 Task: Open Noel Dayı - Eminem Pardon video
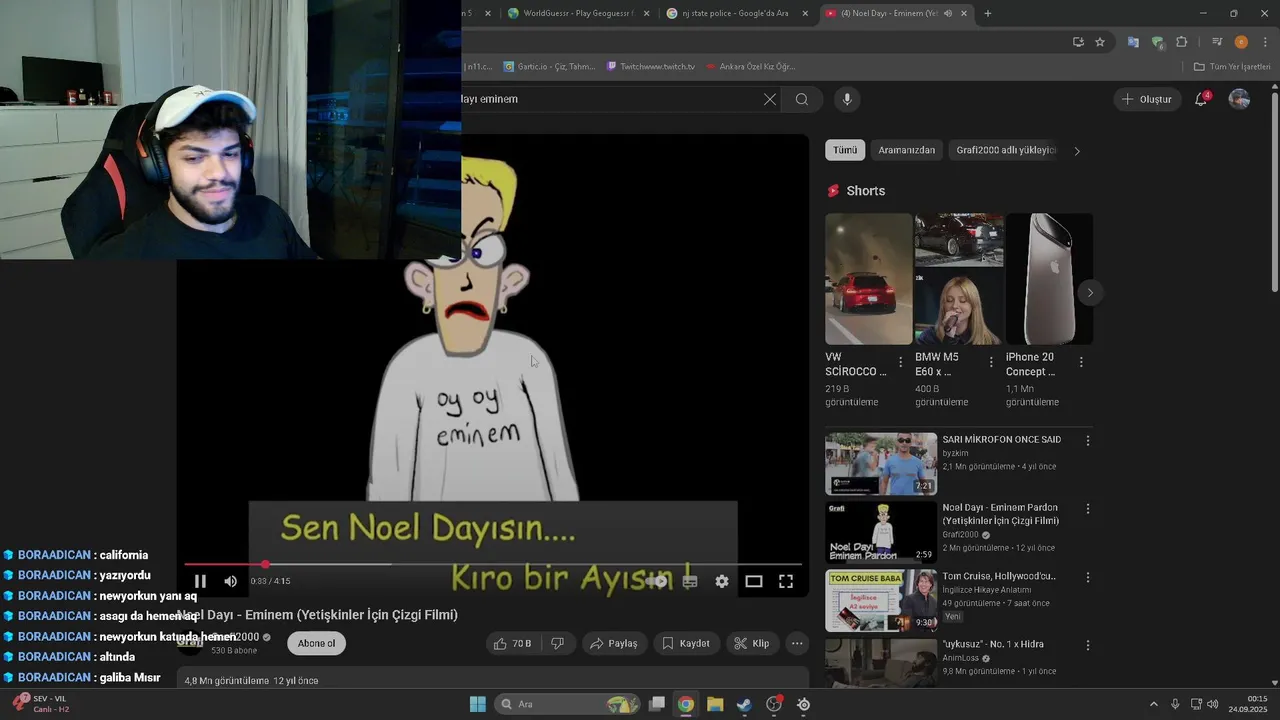881,532
